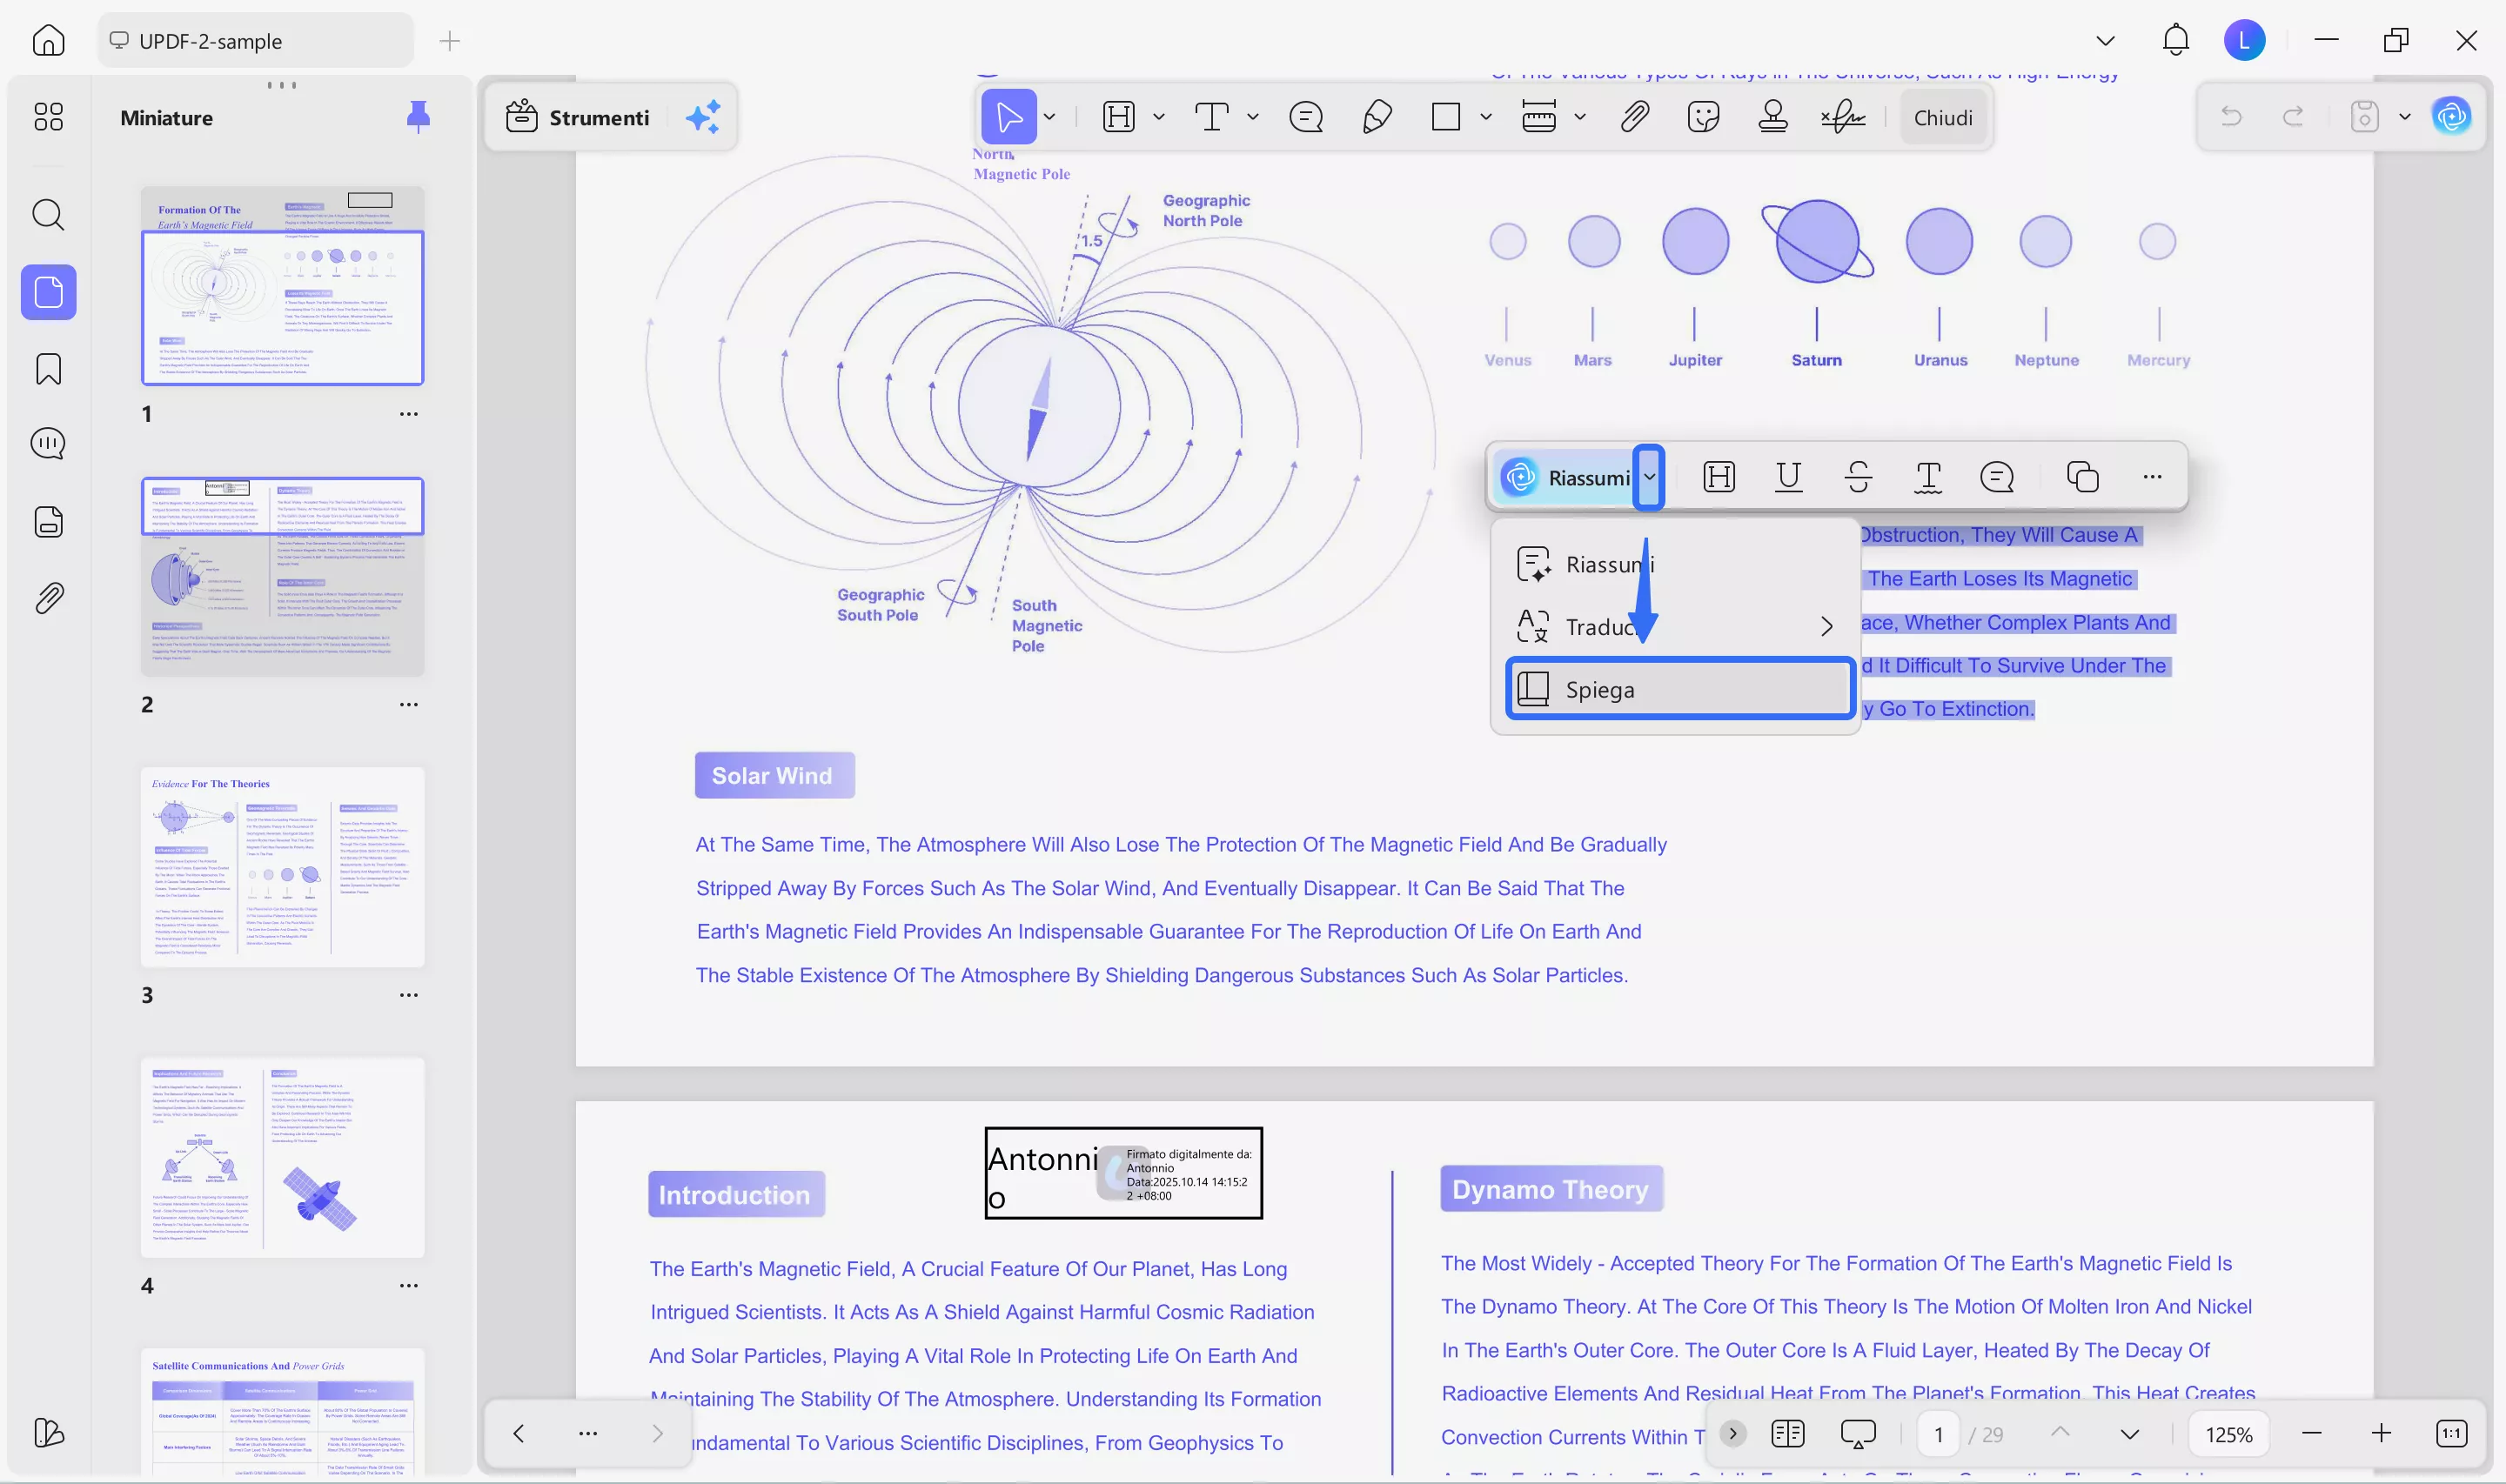The height and width of the screenshot is (1484, 2506).
Task: Open Bookmarks panel in left sidebar
Action: click(48, 369)
